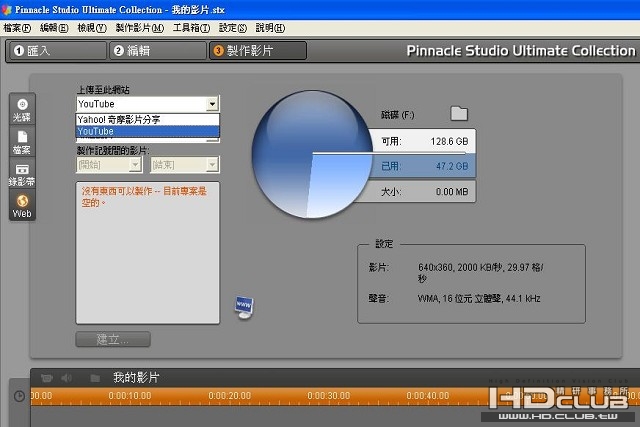The image size is (640, 427).
Task: Open the 檢視(V) menu
Action: 92,28
